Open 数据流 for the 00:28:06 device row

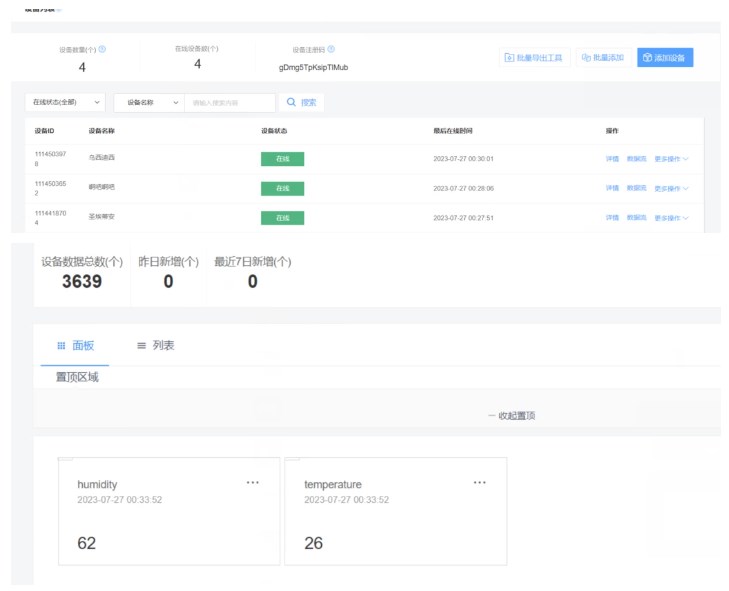636,188
